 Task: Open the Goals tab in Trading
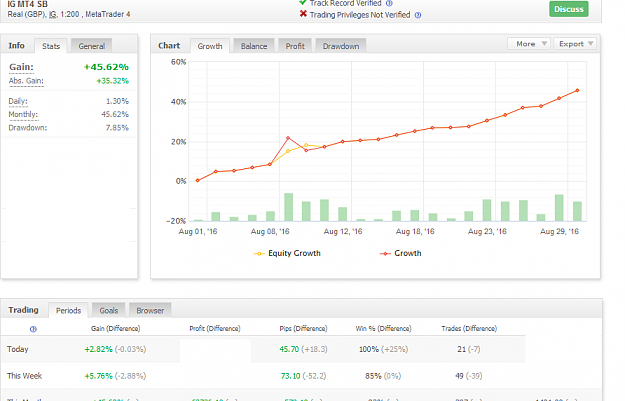108,311
